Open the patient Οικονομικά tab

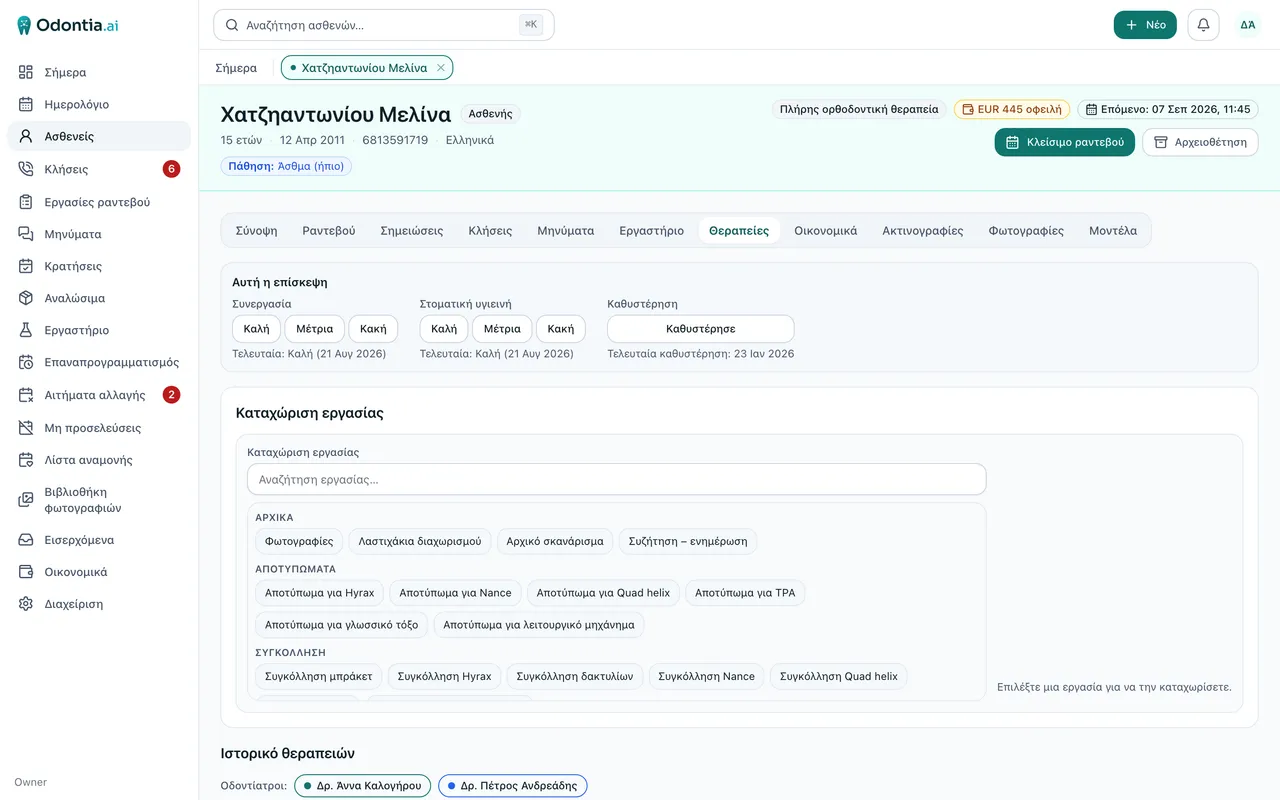tap(826, 230)
